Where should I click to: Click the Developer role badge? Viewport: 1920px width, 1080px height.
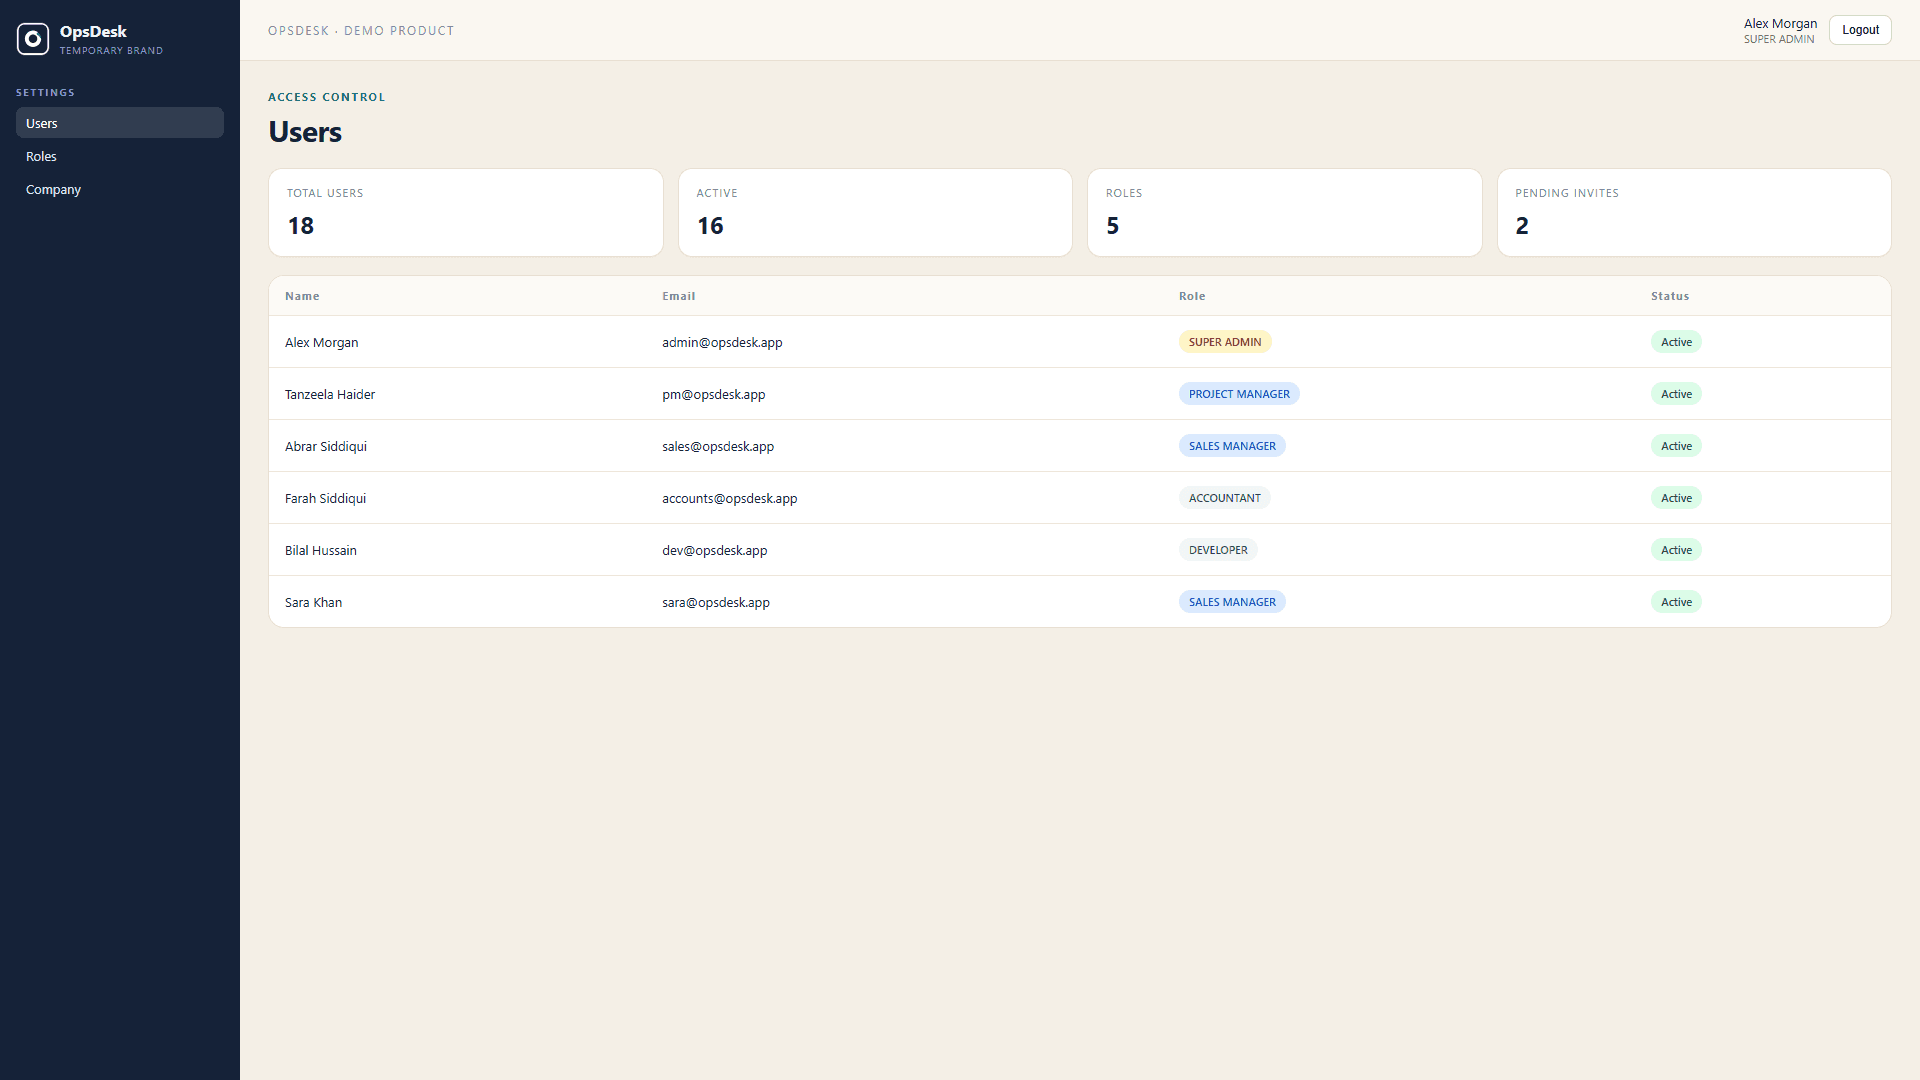1218,550
